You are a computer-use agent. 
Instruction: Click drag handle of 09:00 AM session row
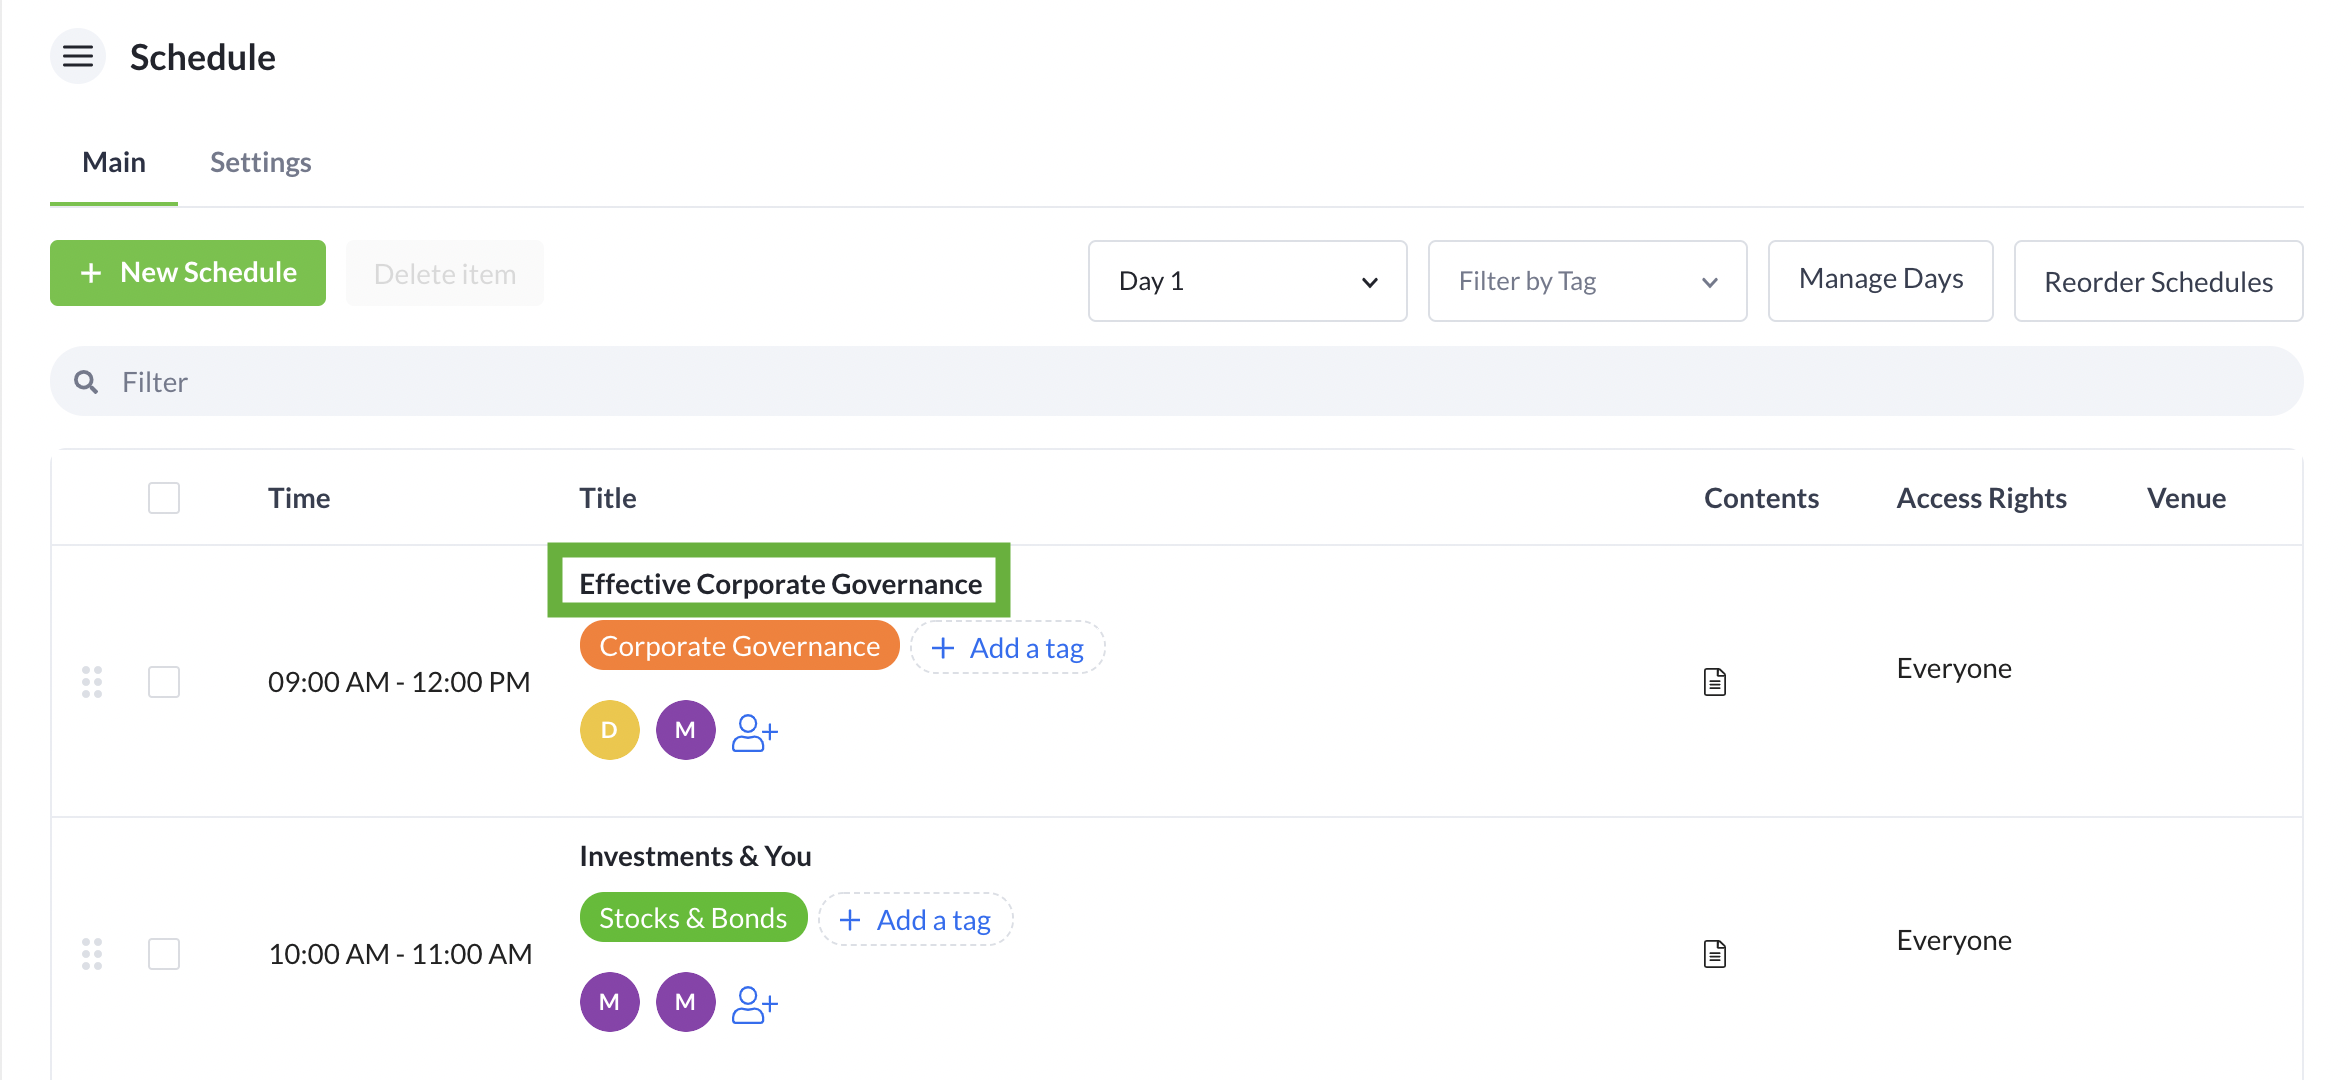92,682
